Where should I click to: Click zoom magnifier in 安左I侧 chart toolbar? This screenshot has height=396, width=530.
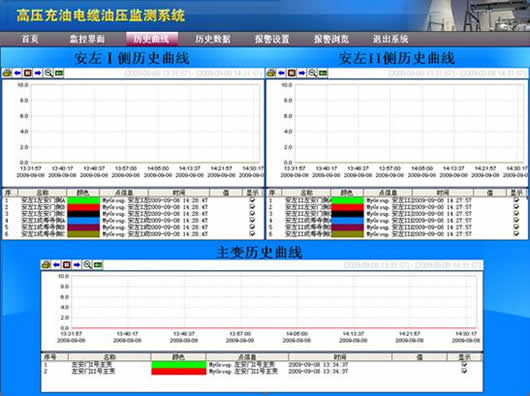48,73
